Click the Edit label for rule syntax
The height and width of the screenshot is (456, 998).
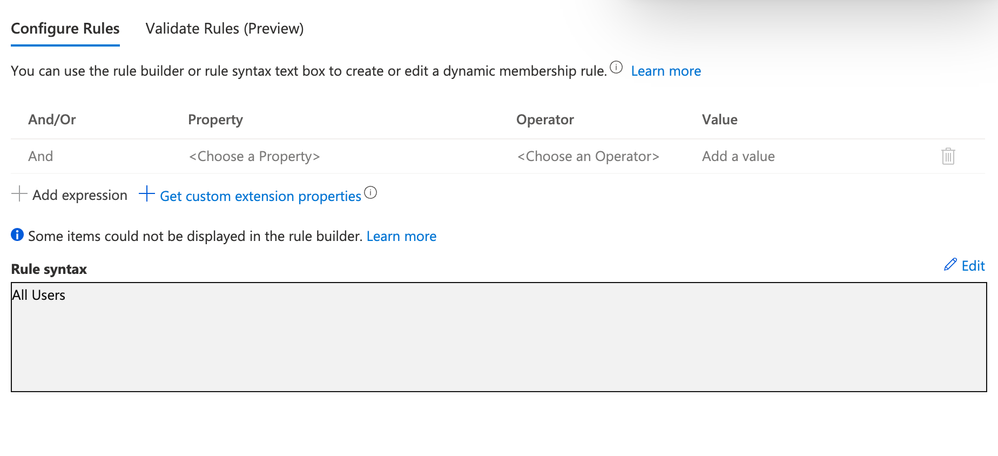[x=973, y=265]
